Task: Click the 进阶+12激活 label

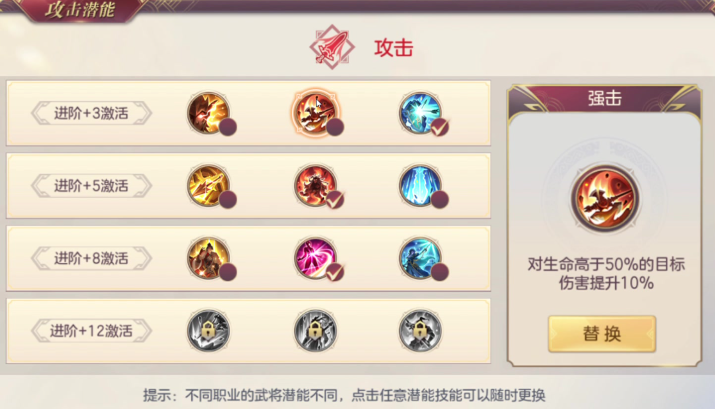Action: (x=91, y=331)
